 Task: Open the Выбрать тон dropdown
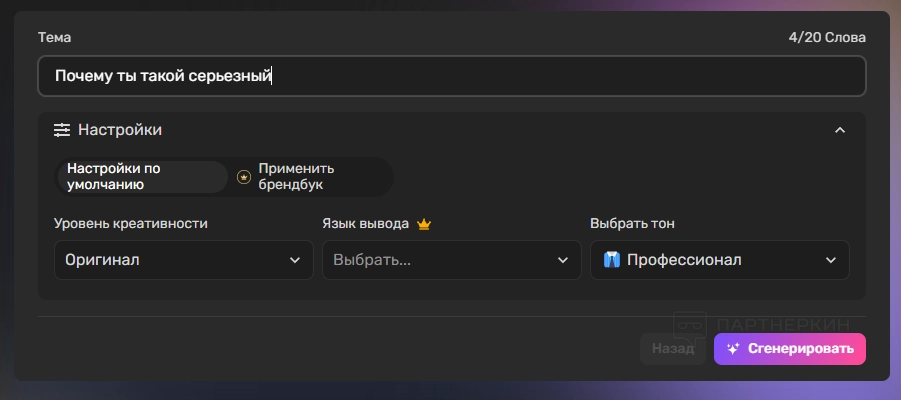(719, 260)
